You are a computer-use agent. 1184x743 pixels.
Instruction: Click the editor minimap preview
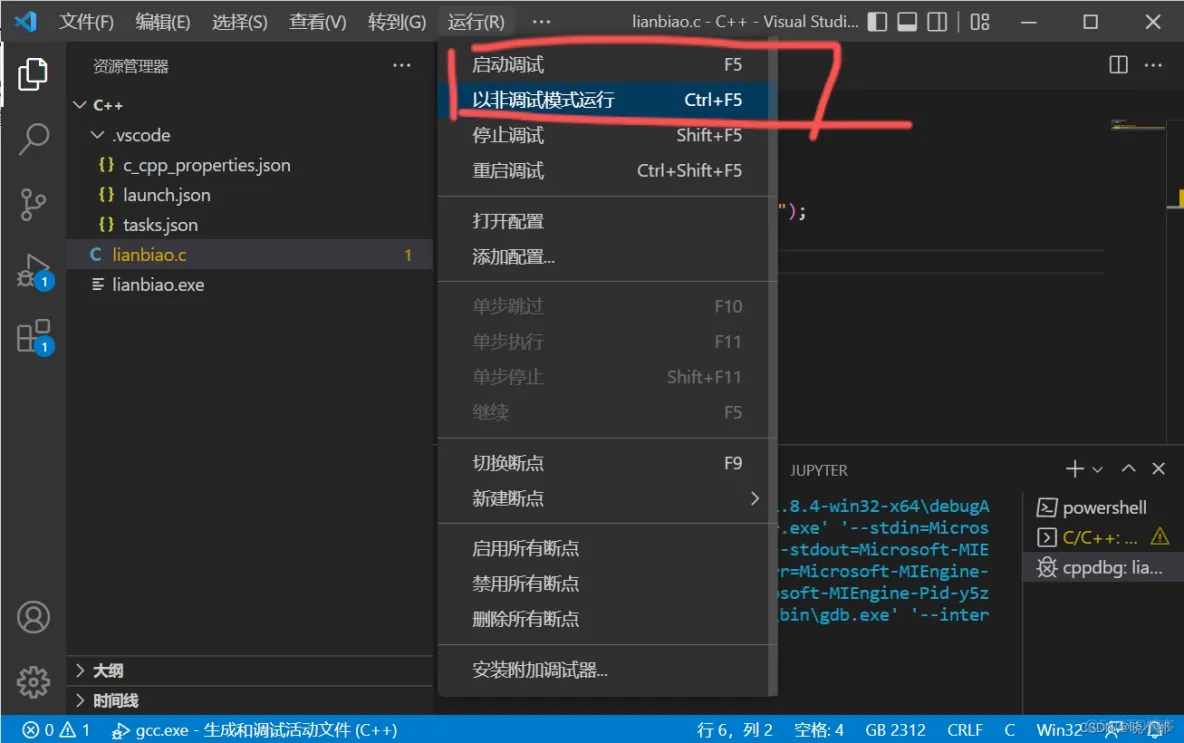1137,125
